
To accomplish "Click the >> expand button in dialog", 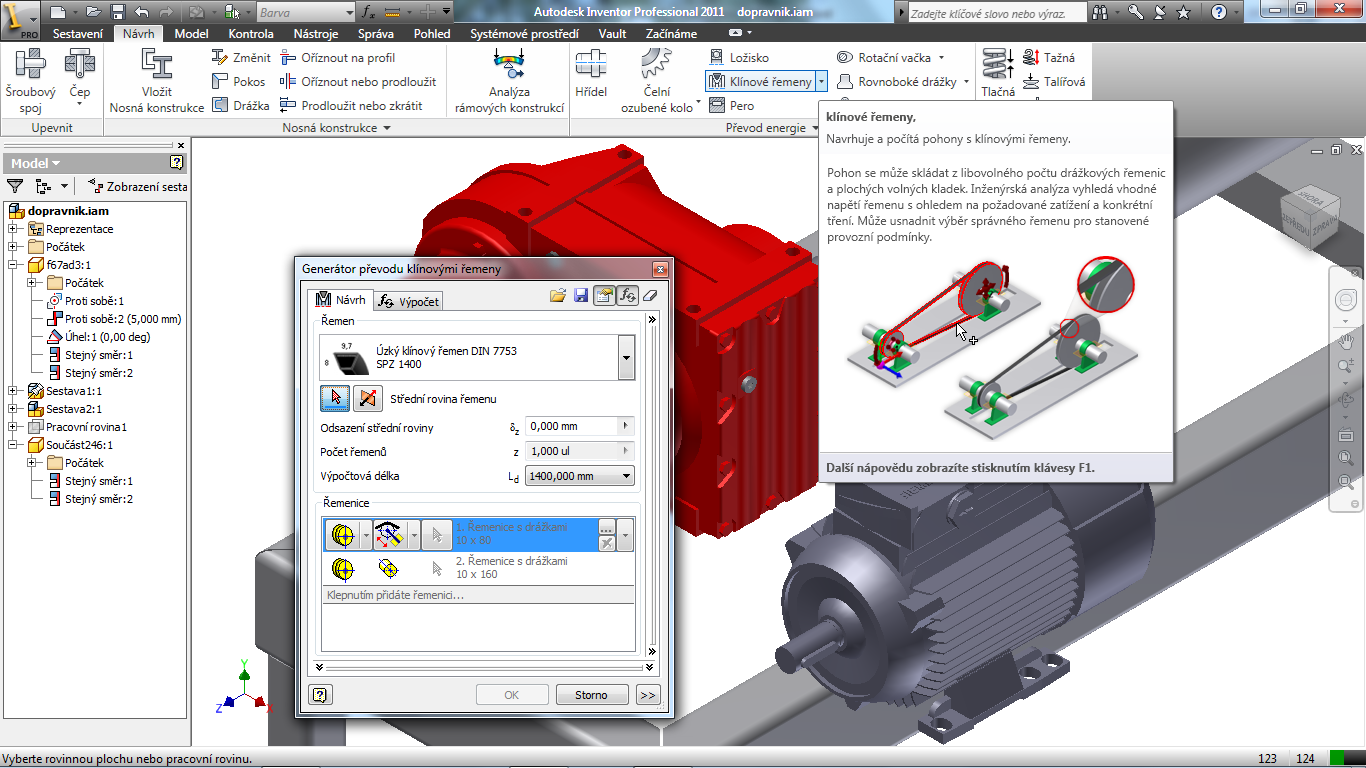I will pos(647,695).
